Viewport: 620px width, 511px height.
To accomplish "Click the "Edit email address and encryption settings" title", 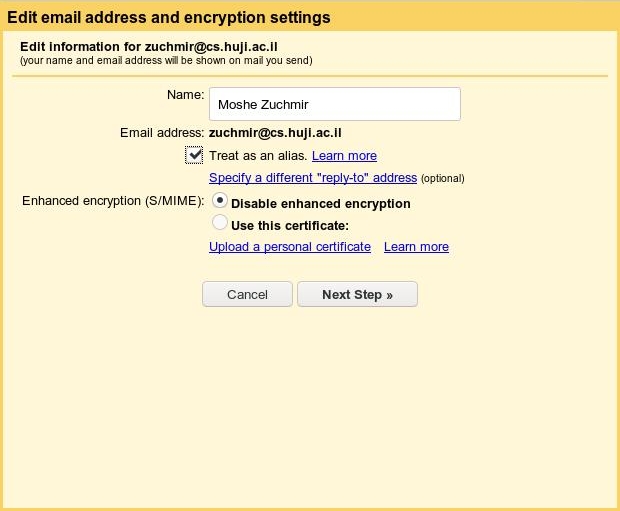I will point(169,18).
